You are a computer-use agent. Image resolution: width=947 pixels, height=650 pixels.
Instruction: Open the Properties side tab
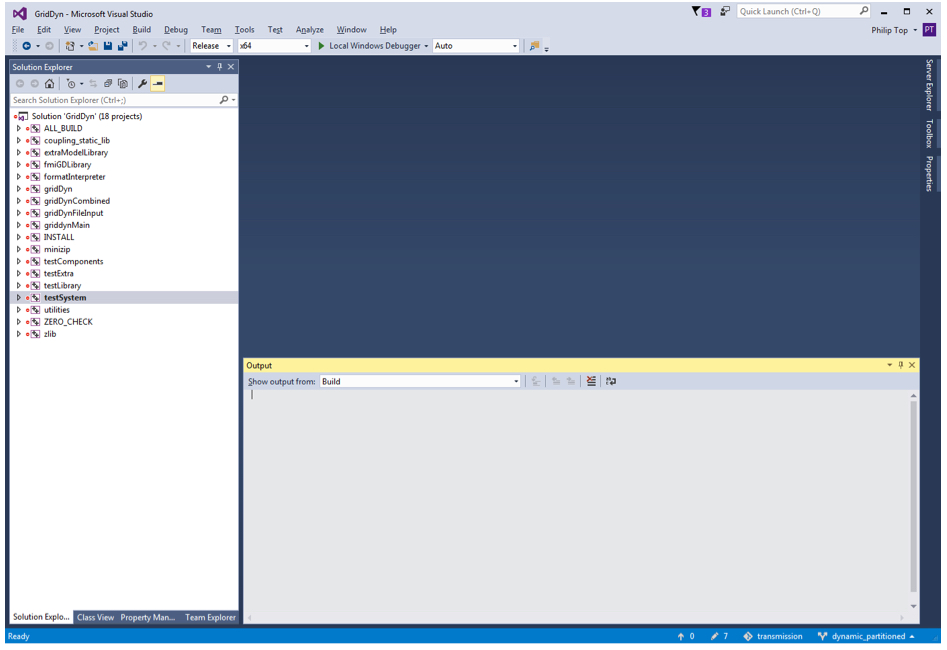tap(929, 174)
